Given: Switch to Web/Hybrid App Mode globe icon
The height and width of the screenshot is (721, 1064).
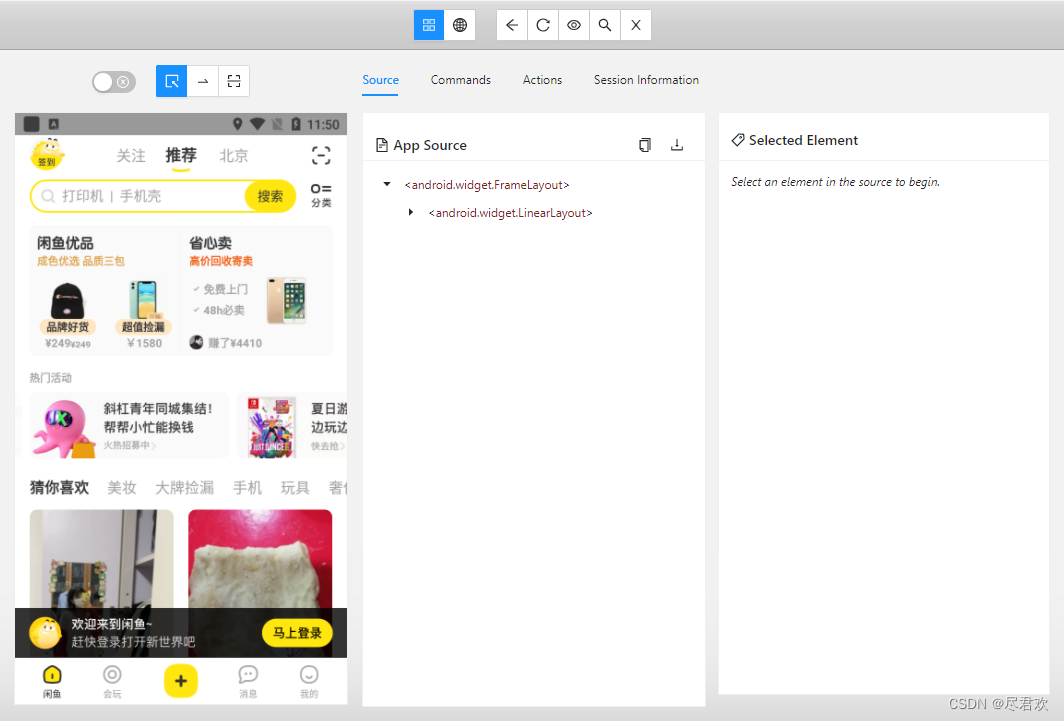Looking at the screenshot, I should tap(460, 25).
